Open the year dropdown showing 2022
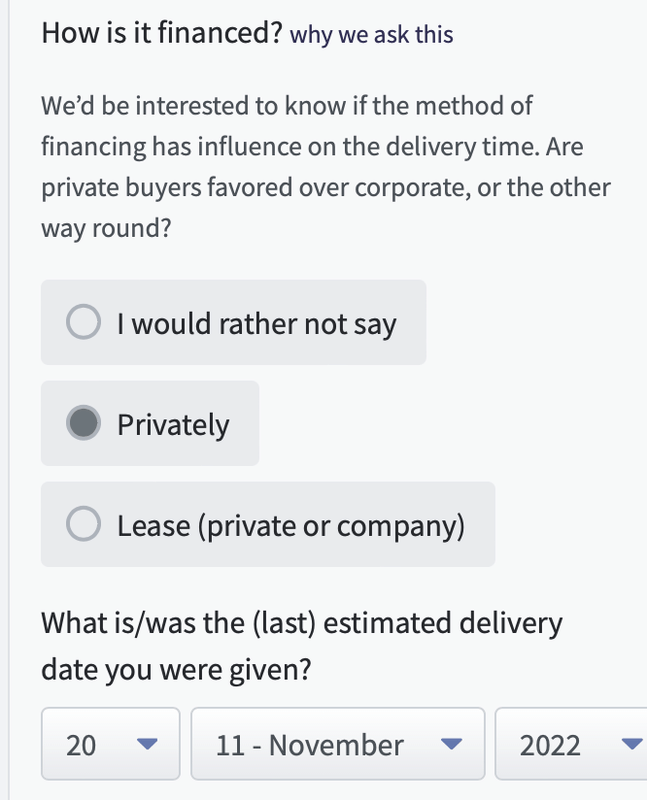This screenshot has height=800, width=647. click(570, 744)
